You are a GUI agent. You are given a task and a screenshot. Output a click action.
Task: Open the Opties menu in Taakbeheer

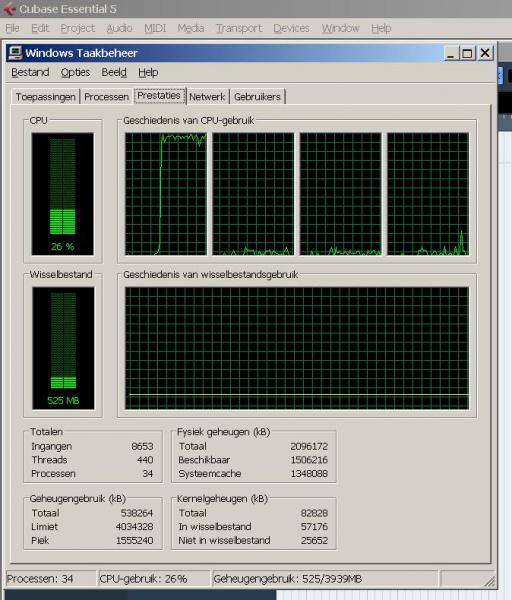75,72
